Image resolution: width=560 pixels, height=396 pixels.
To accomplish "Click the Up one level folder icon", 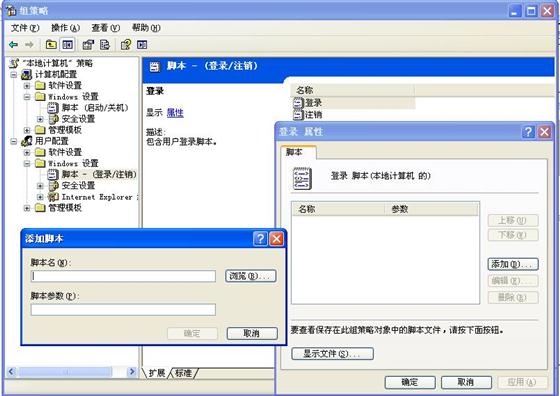I will click(x=51, y=45).
